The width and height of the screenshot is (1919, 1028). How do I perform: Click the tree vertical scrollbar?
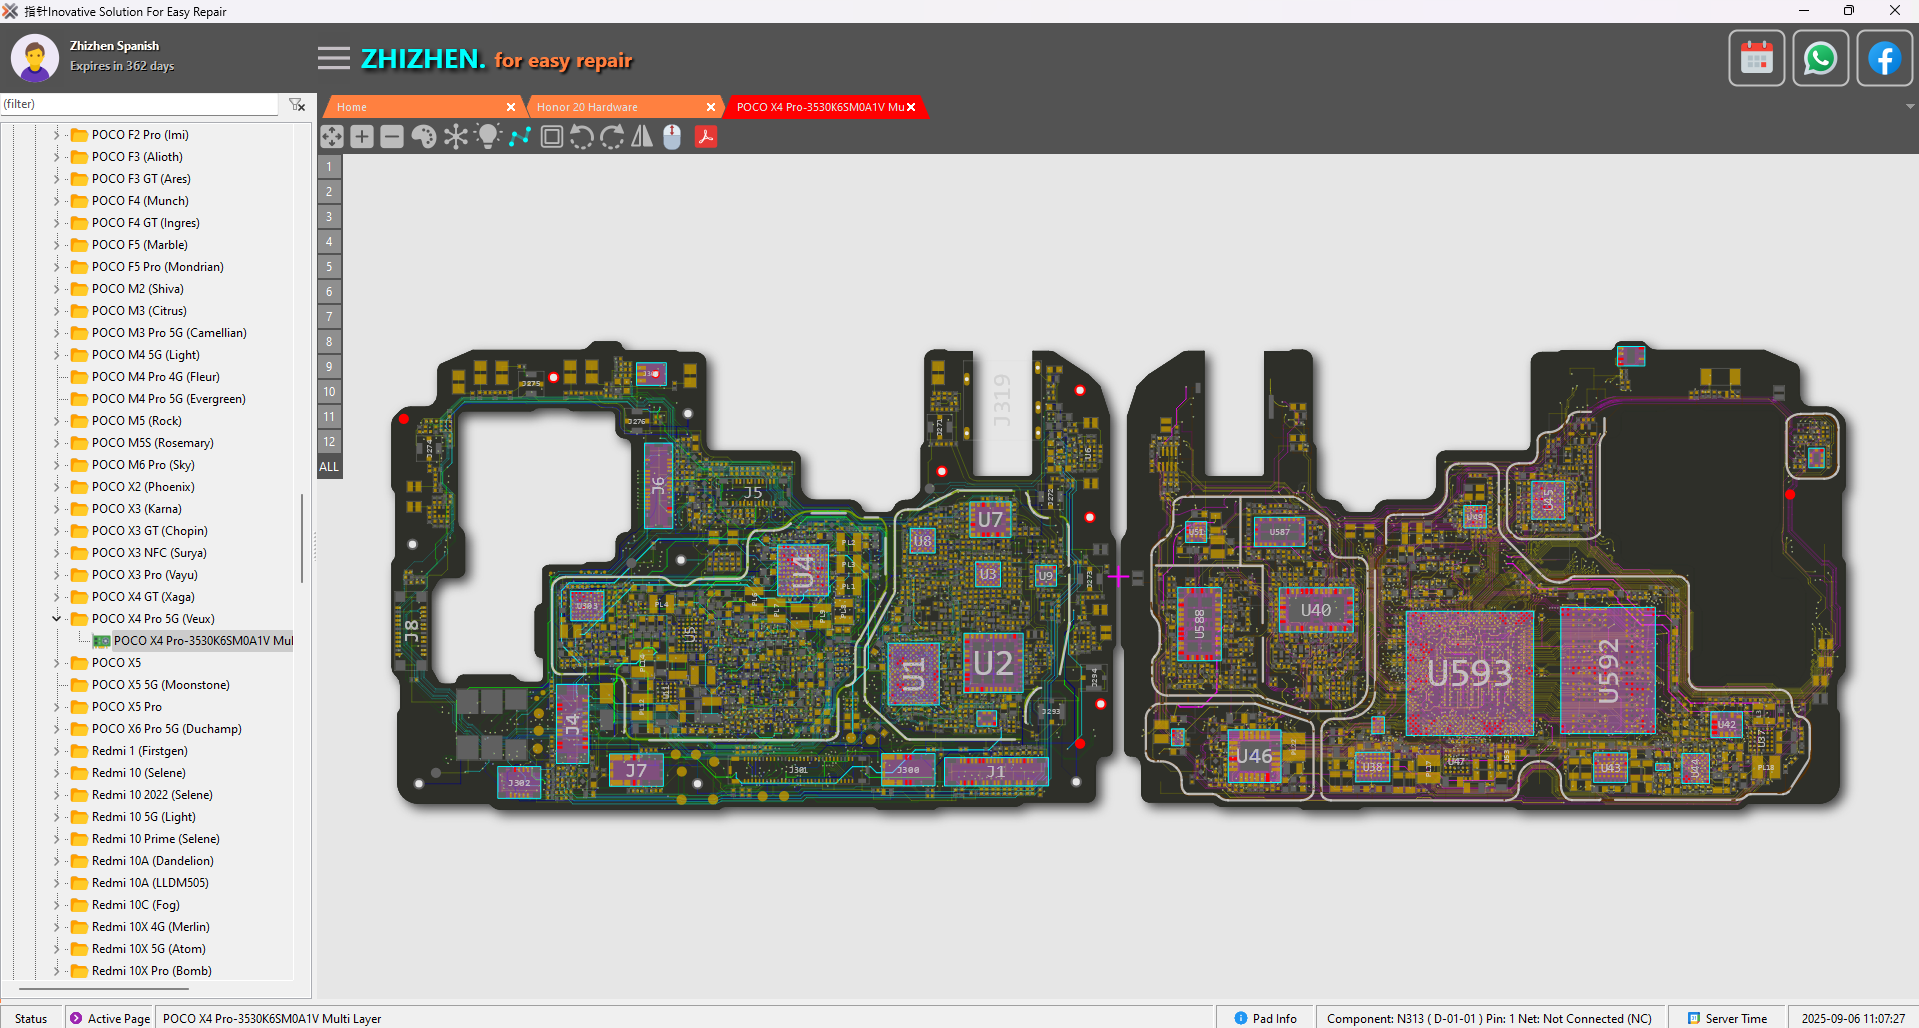(302, 538)
